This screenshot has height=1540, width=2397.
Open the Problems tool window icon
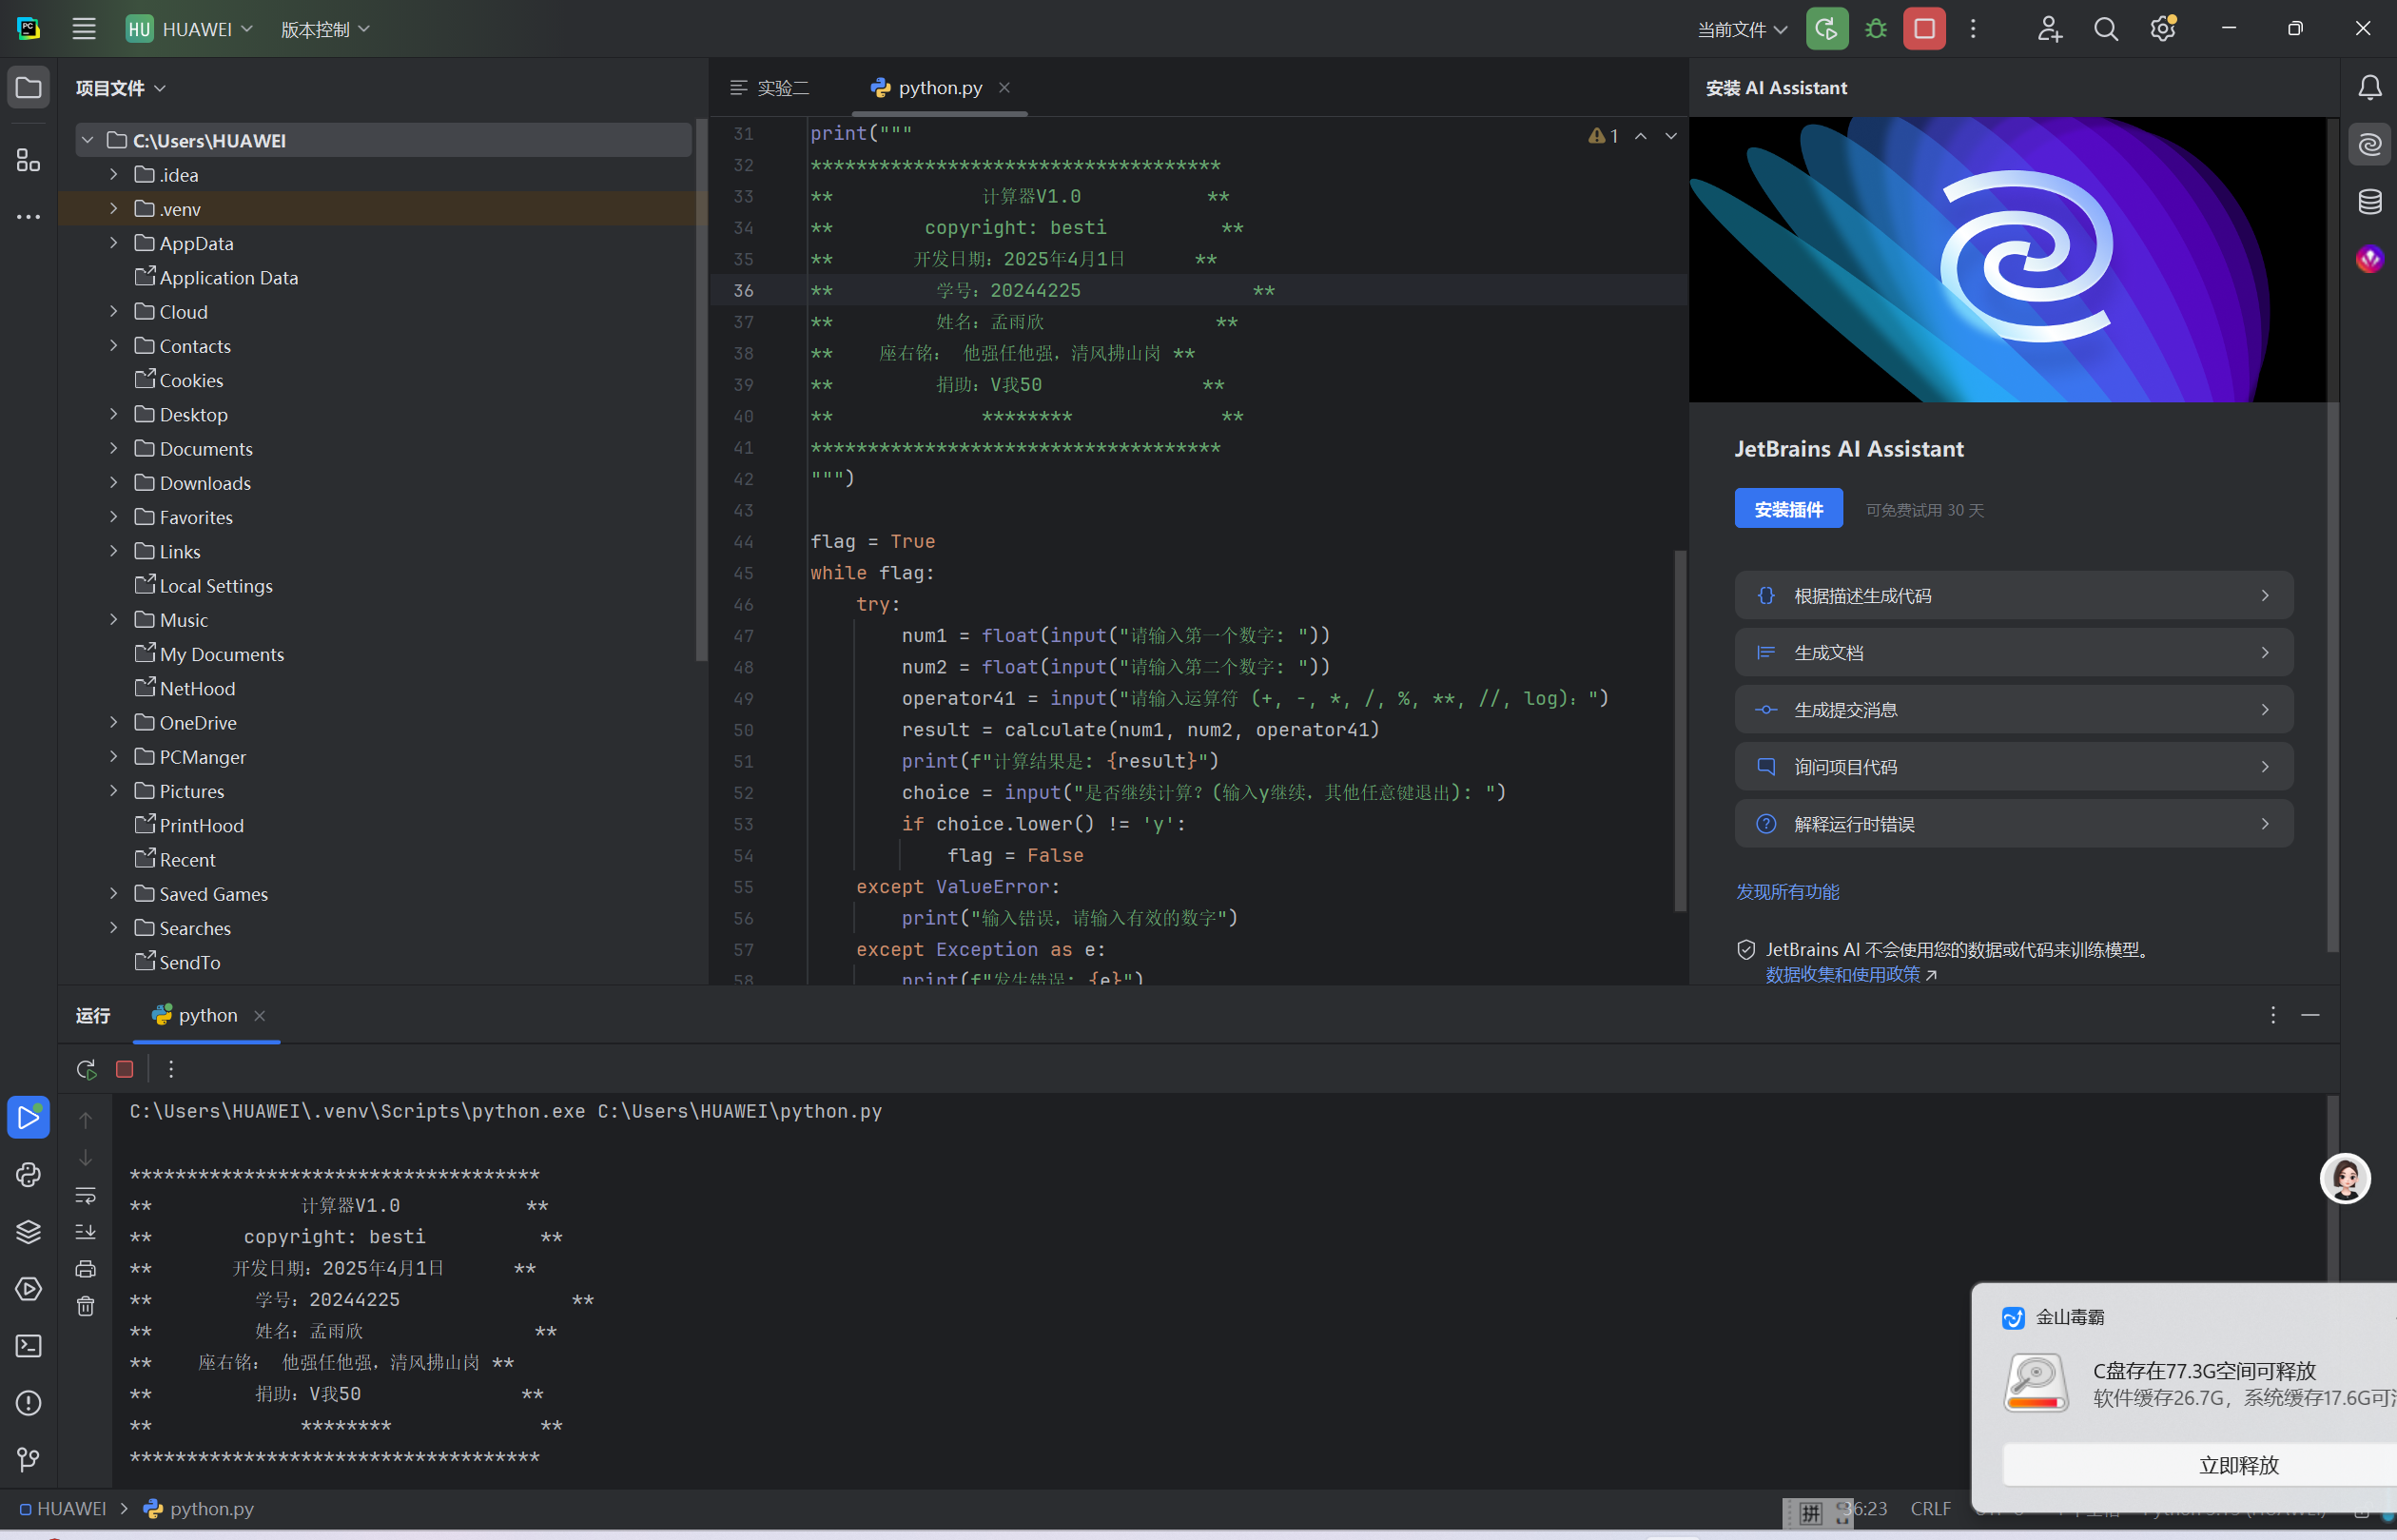tap(28, 1403)
